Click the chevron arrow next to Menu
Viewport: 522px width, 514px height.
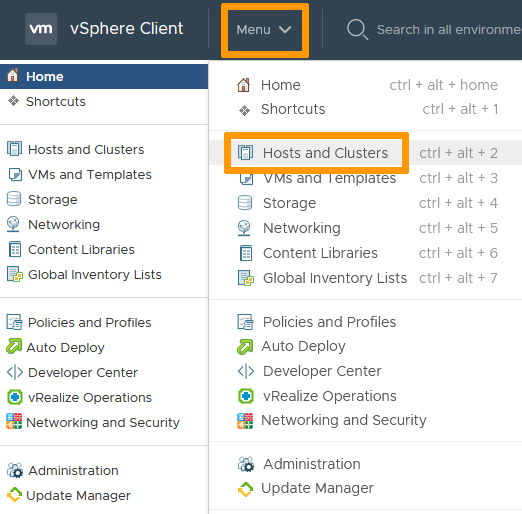click(x=285, y=30)
